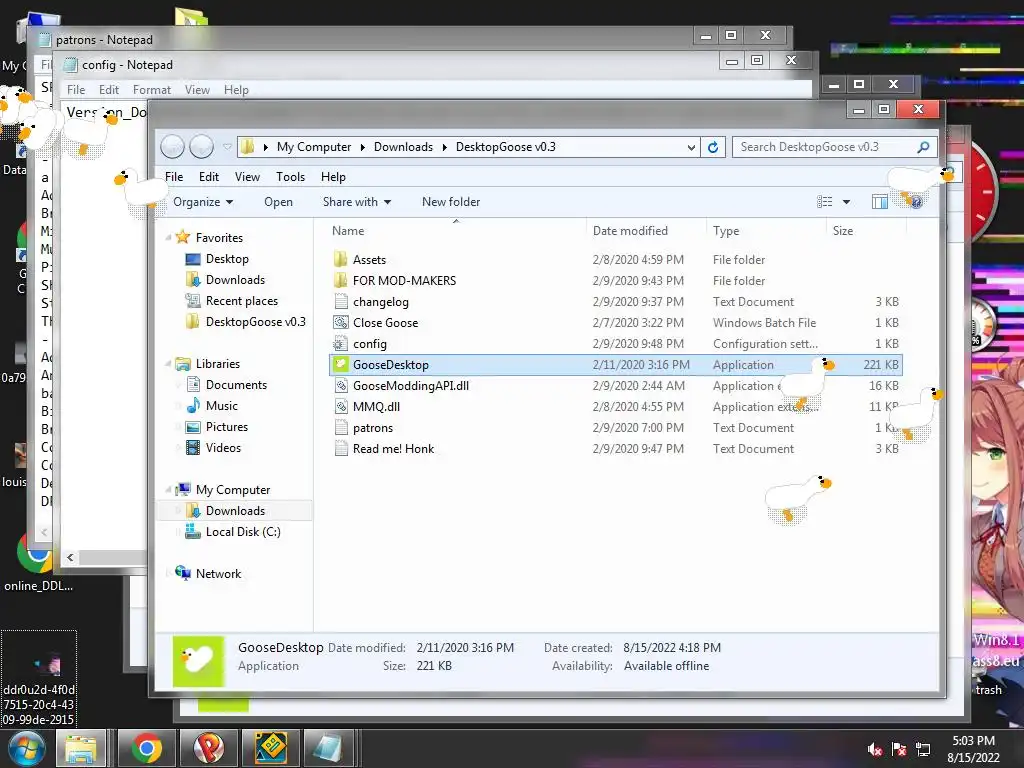Toggle the preview pane icon
Image resolution: width=1024 pixels, height=768 pixels.
pyautogui.click(x=880, y=202)
